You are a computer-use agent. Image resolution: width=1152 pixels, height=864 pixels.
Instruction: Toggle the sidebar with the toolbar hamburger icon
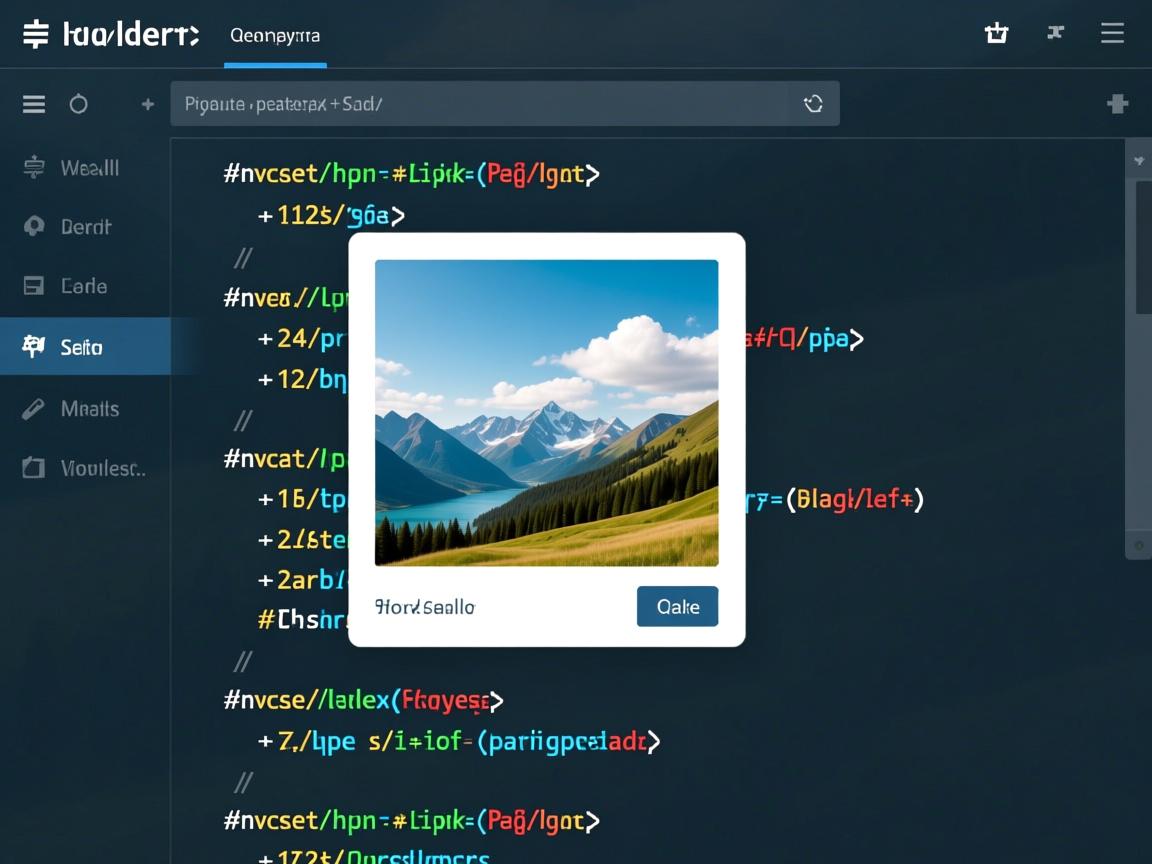click(34, 104)
